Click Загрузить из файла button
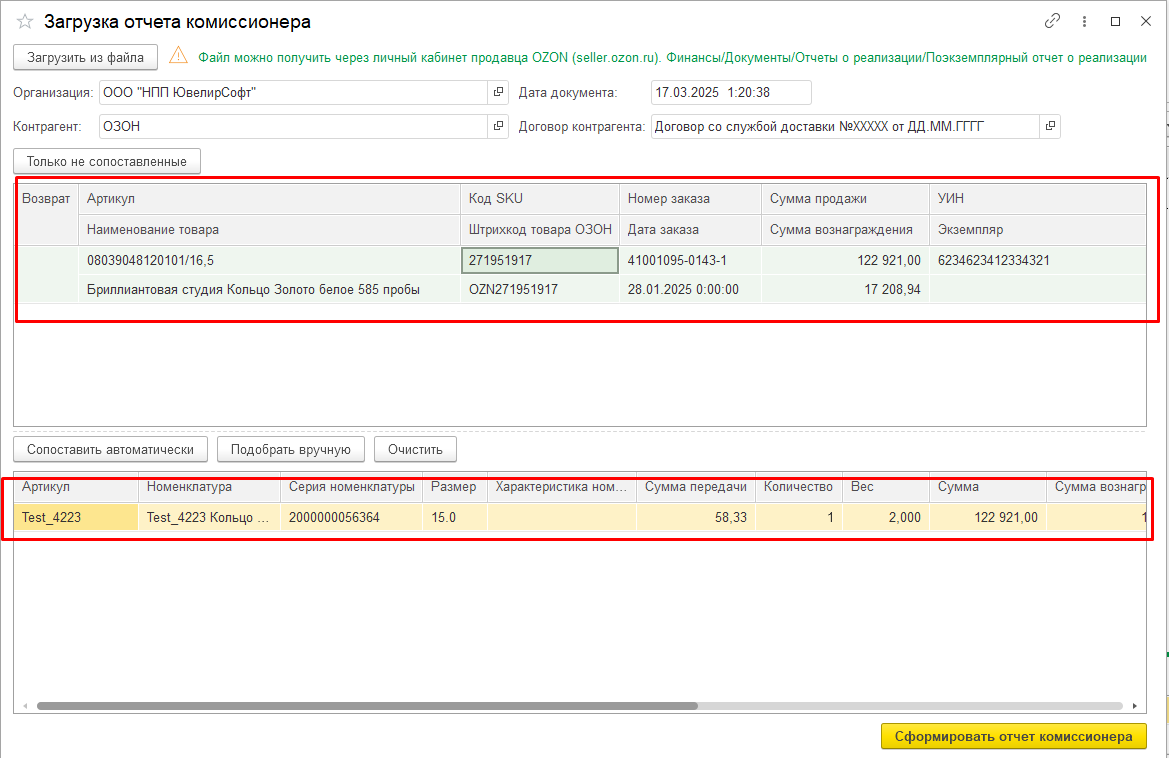Viewport: 1169px width, 758px height. (x=85, y=57)
